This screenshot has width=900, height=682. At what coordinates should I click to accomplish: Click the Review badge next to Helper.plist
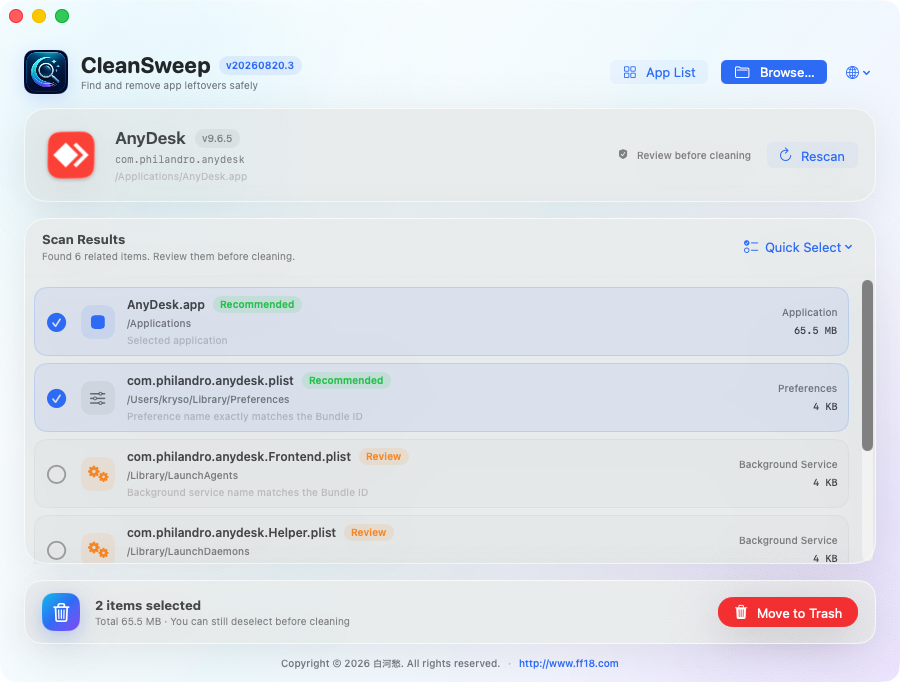pyautogui.click(x=368, y=532)
